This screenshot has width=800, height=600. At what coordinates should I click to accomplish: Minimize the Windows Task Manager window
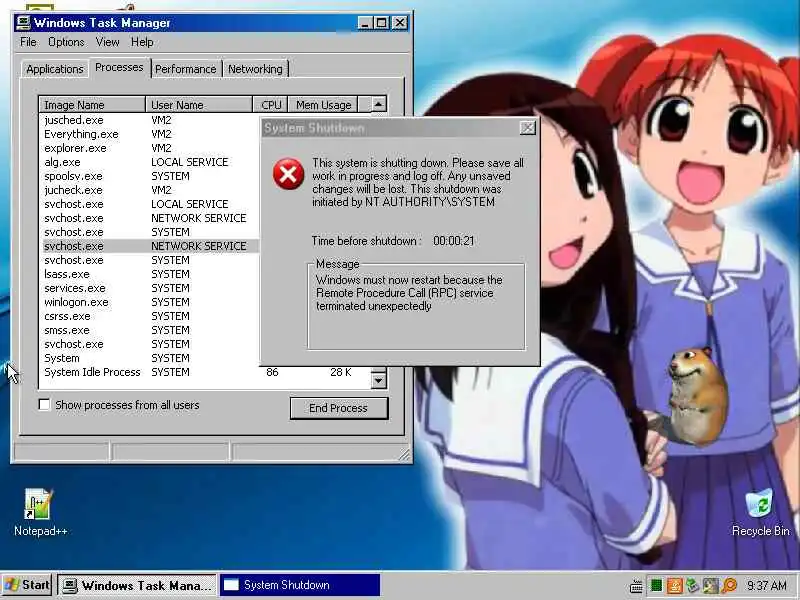(364, 23)
